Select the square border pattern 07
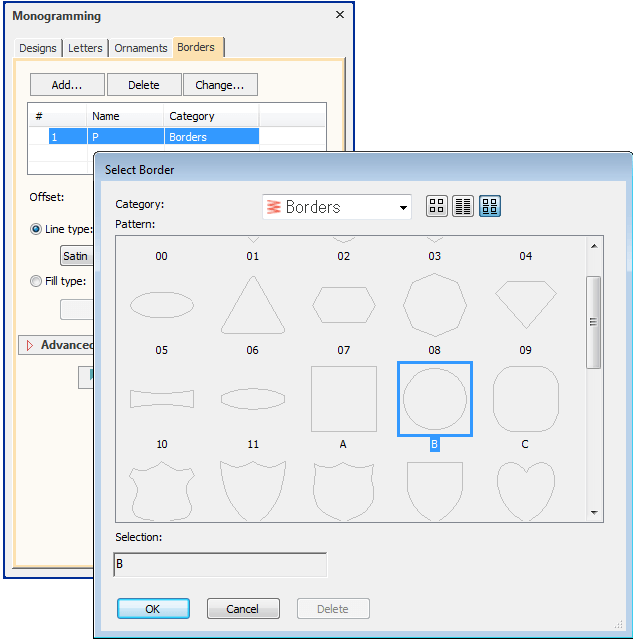The image size is (633, 639). click(x=343, y=397)
